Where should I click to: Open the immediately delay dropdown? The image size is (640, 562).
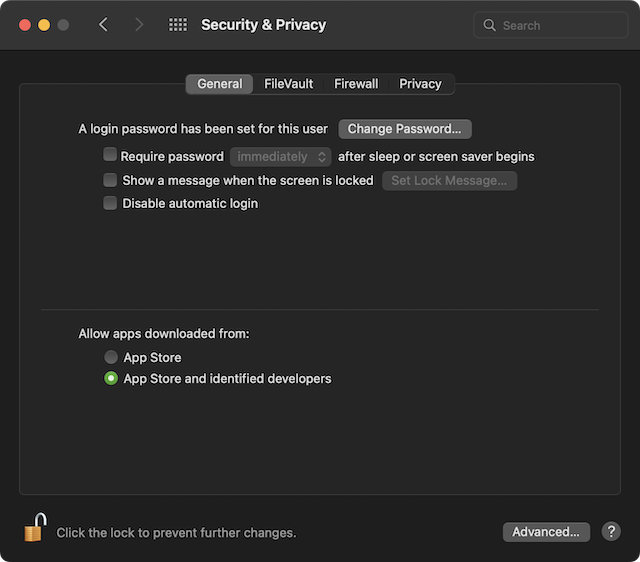[280, 156]
